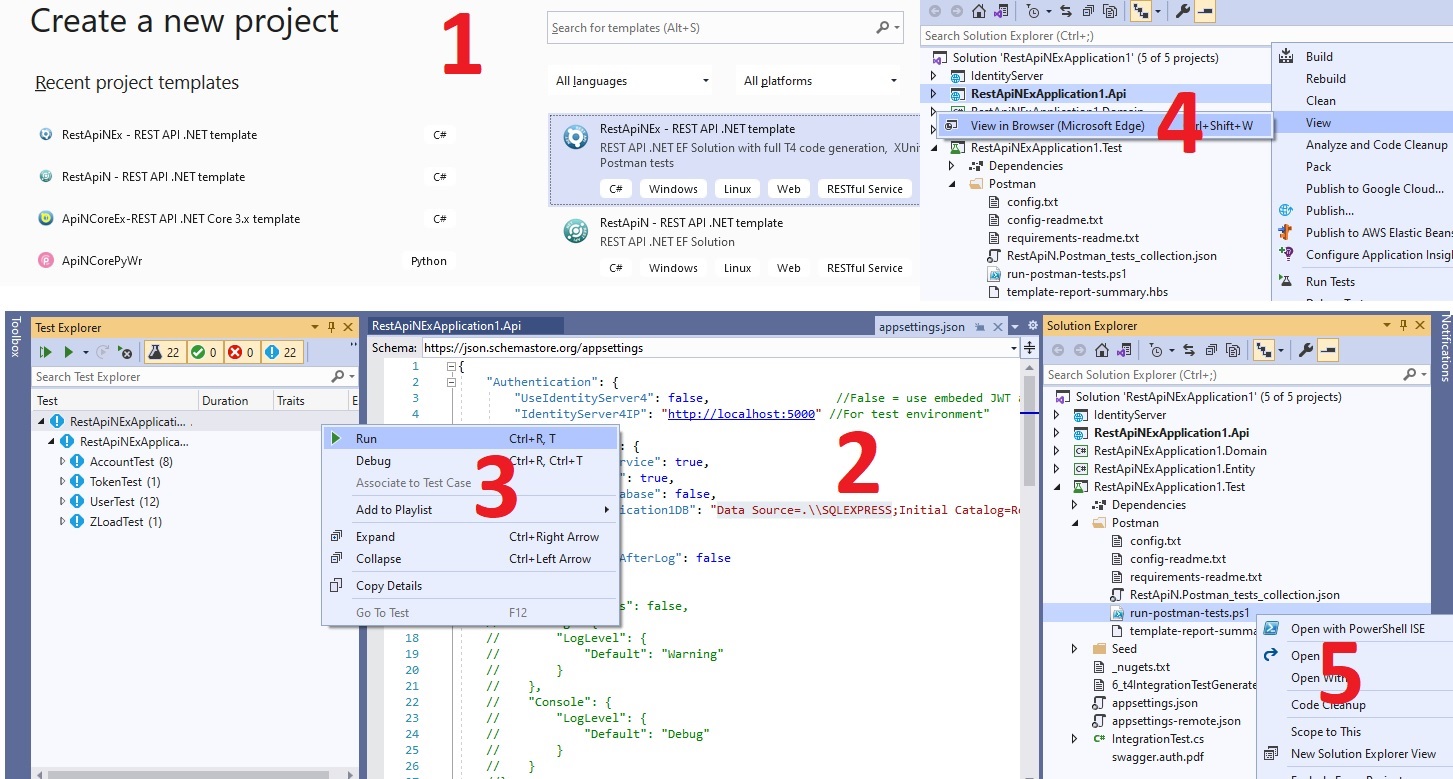Click Cancel test run icon in Test Explorer
Viewport: 1453px width, 779px height.
[124, 352]
